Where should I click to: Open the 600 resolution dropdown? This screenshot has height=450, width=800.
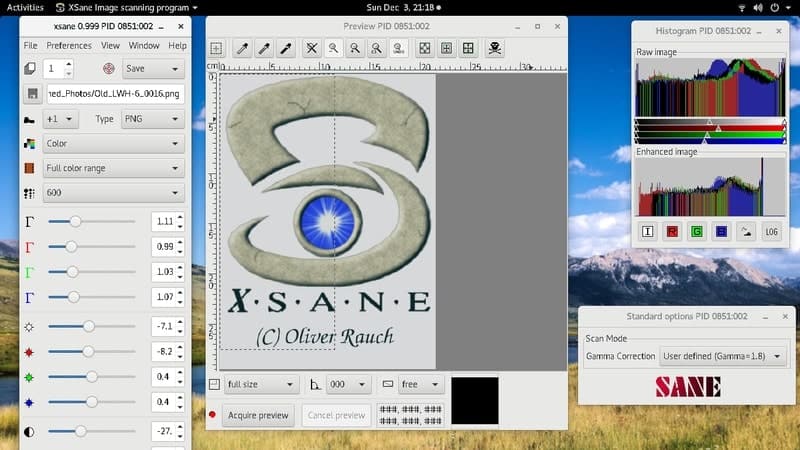click(x=113, y=193)
